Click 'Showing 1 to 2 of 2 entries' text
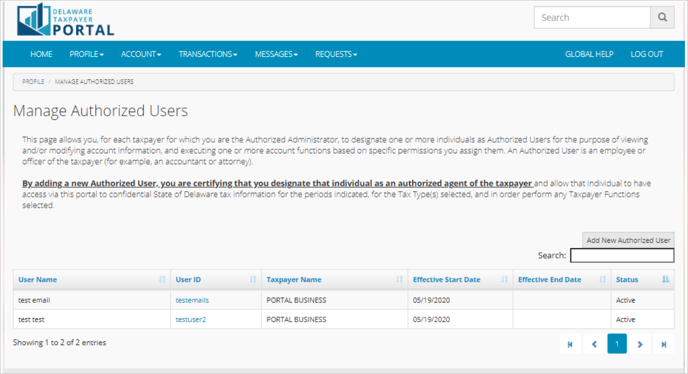The image size is (688, 374). 60,342
